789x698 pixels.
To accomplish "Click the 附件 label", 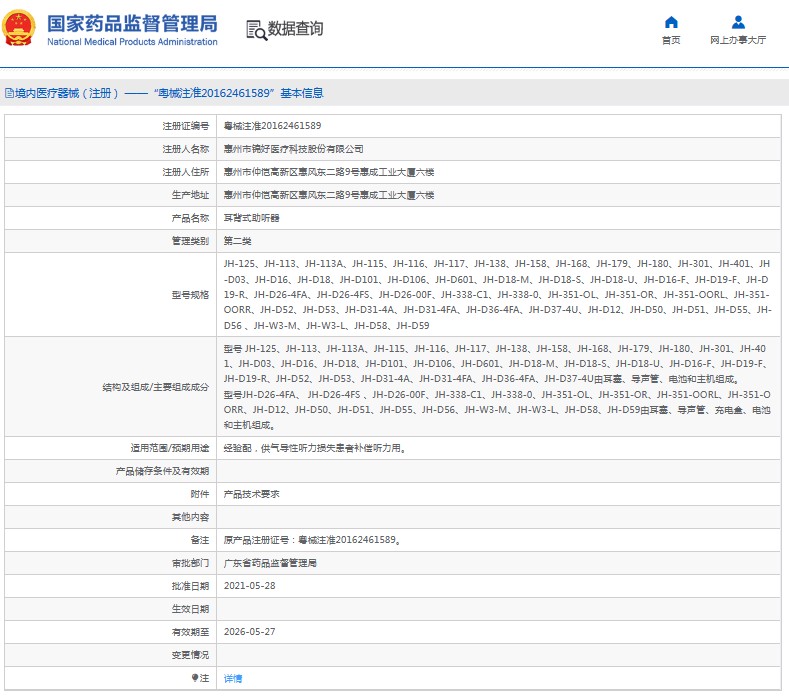I will (x=200, y=494).
